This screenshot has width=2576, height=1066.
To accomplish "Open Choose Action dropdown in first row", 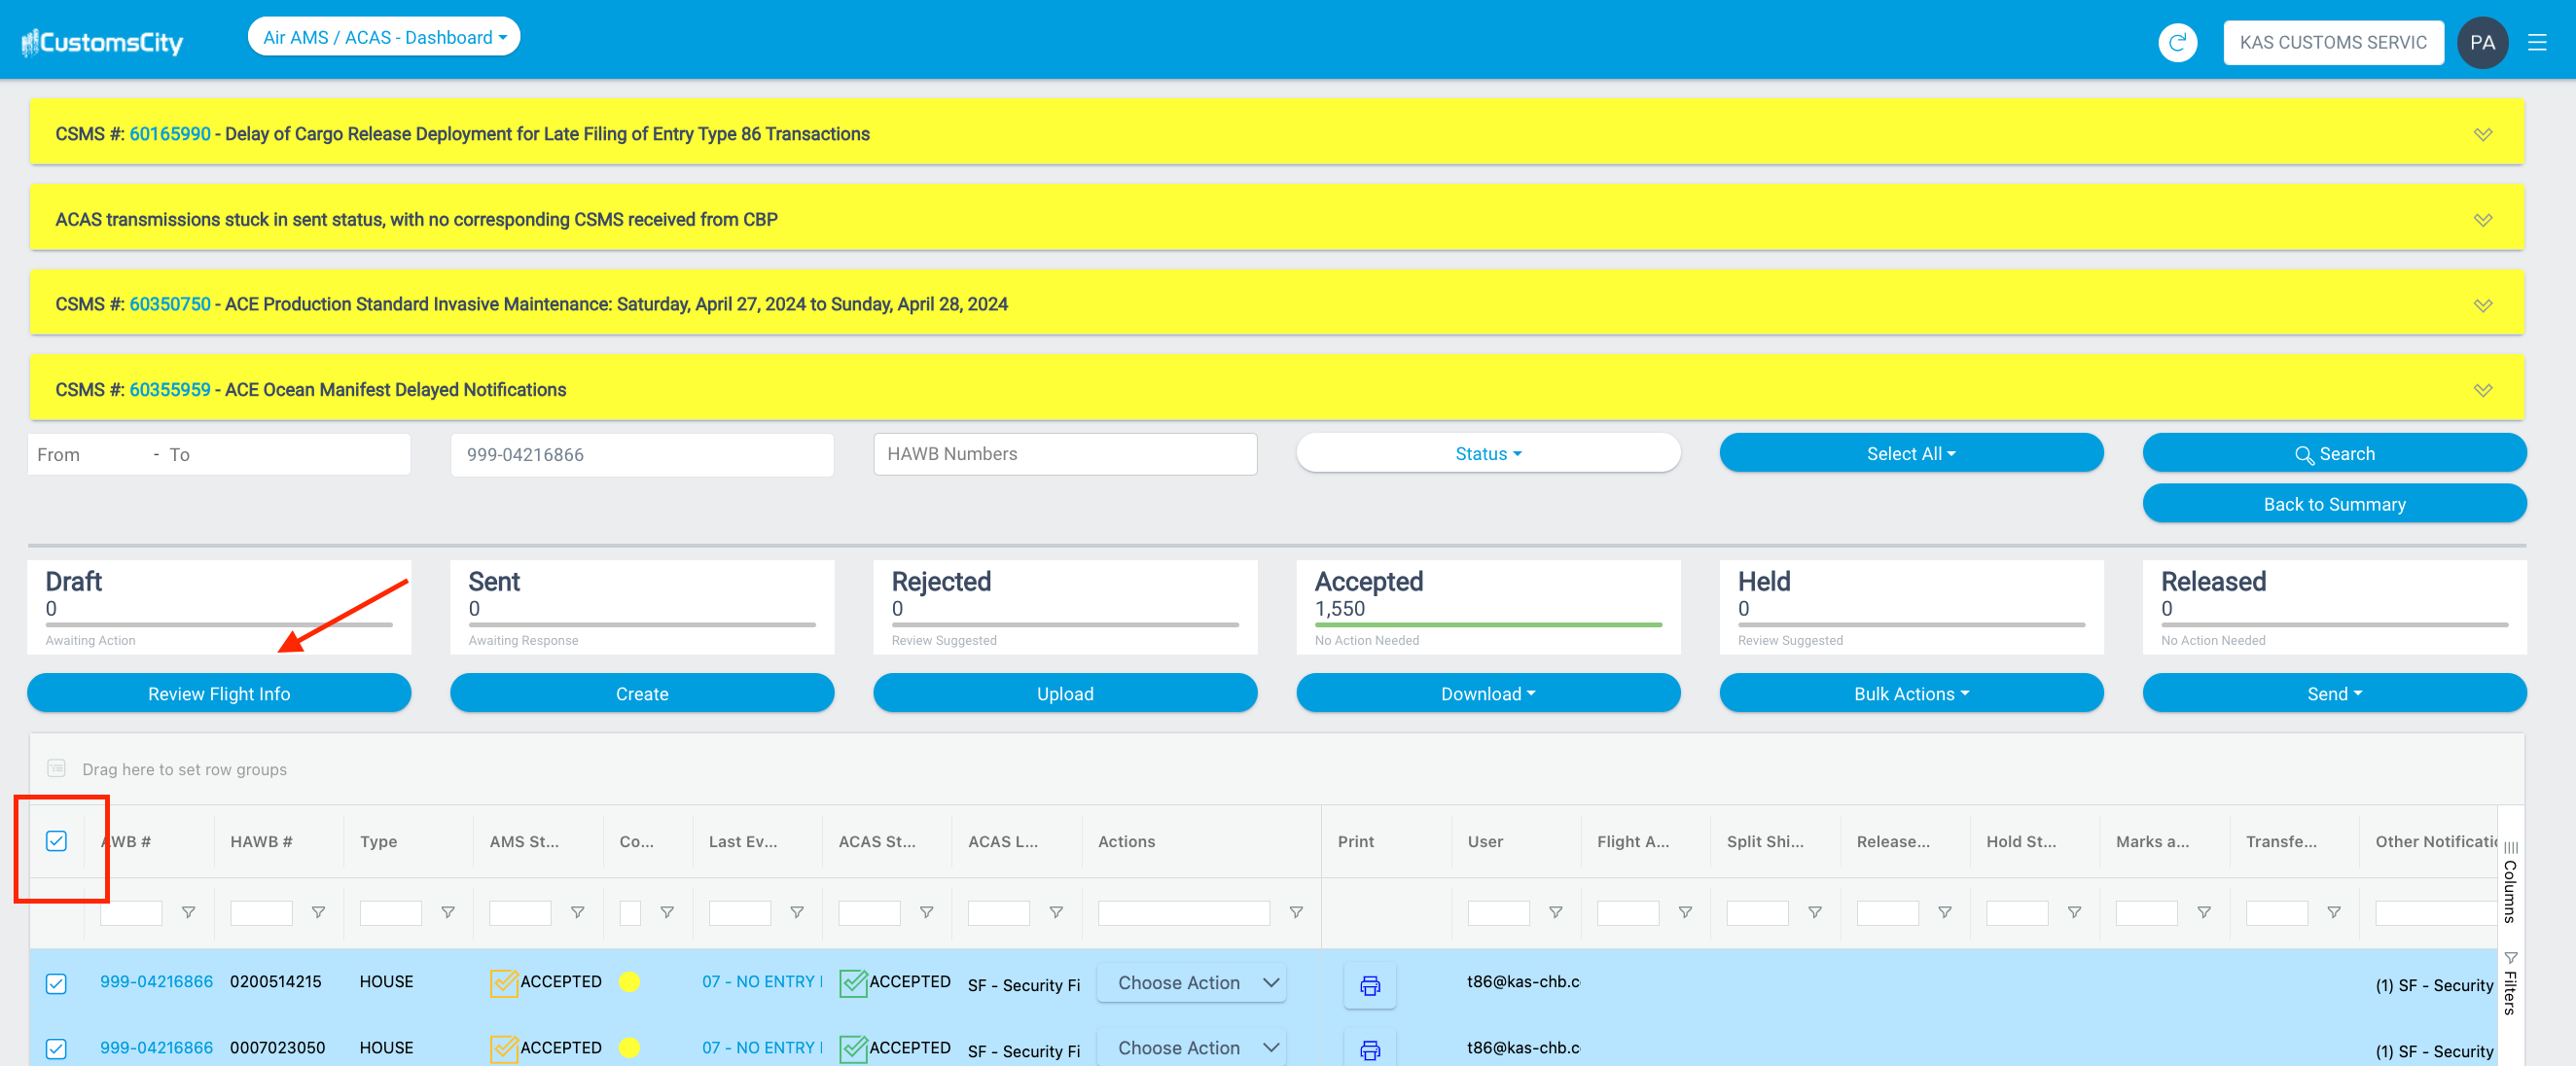I will point(1191,983).
